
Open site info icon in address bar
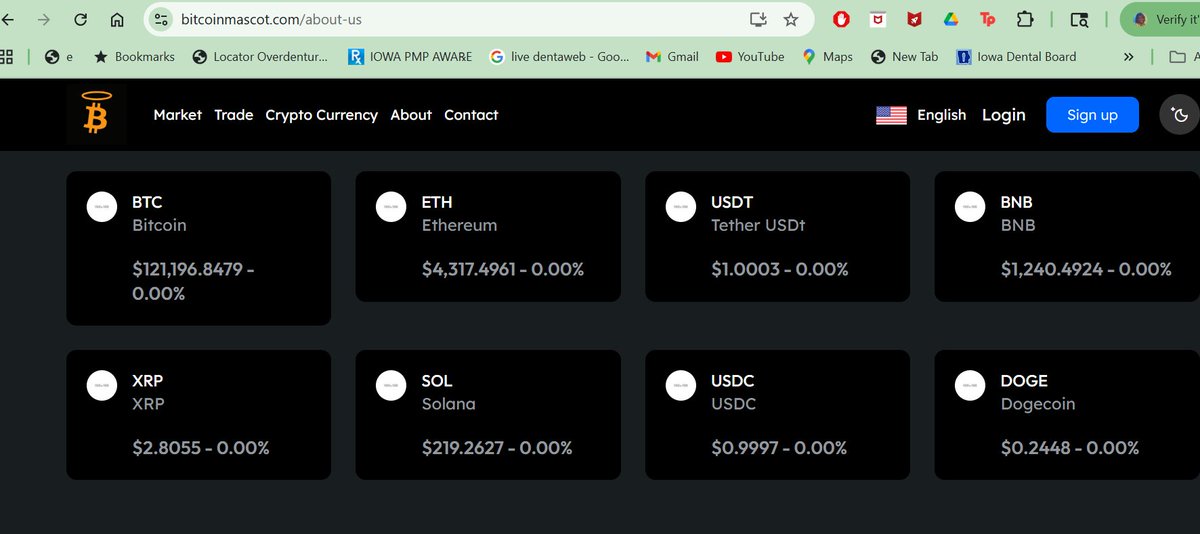click(x=162, y=19)
